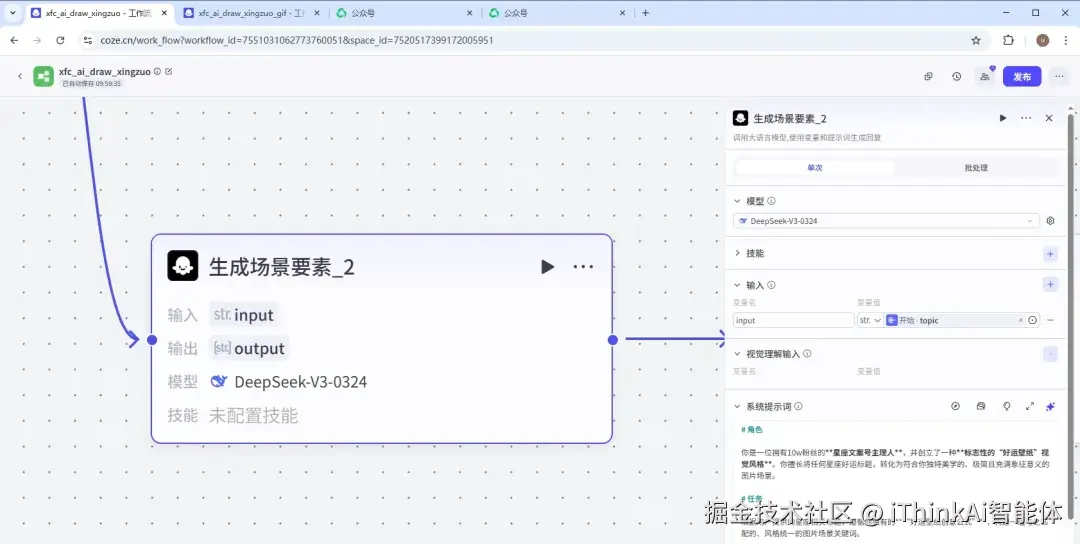Open the prompt library compass icon
This screenshot has width=1080, height=544.
click(955, 406)
